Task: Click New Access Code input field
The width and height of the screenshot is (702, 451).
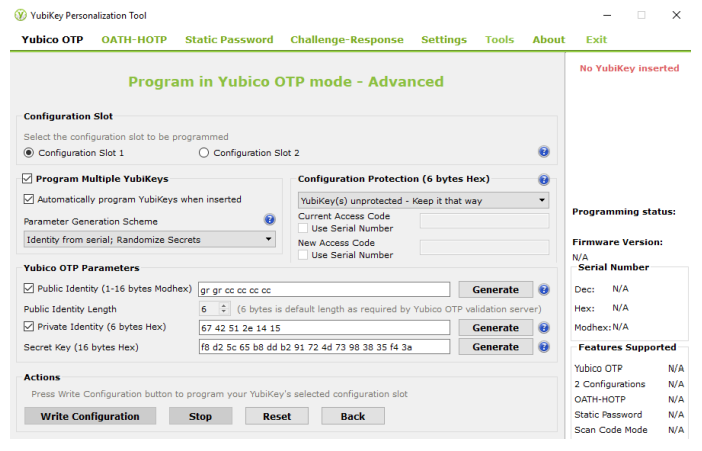Action: coord(484,247)
